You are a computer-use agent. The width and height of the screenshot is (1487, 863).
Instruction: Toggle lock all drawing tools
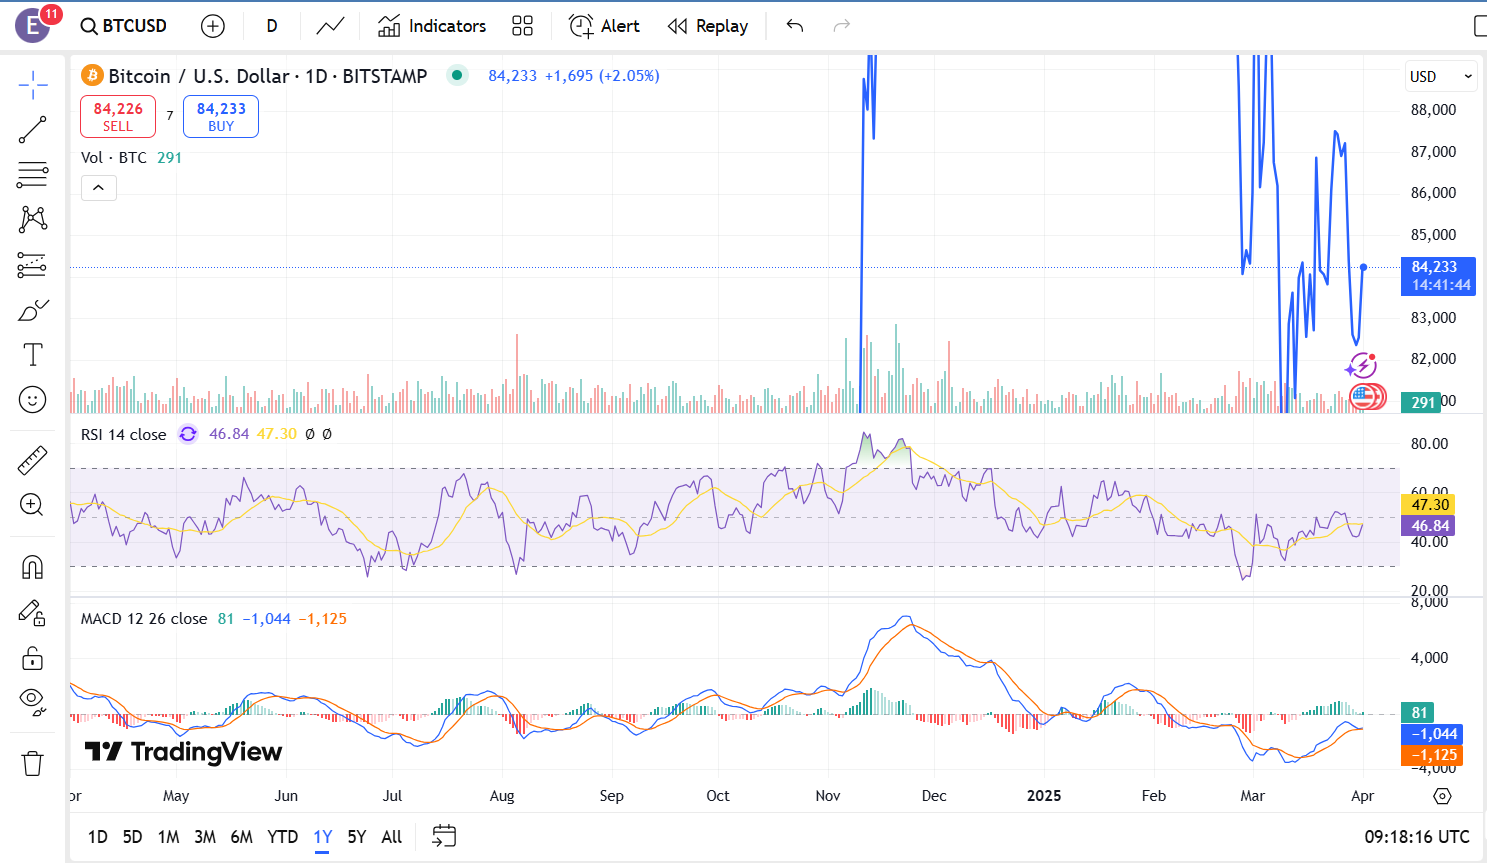pos(32,658)
